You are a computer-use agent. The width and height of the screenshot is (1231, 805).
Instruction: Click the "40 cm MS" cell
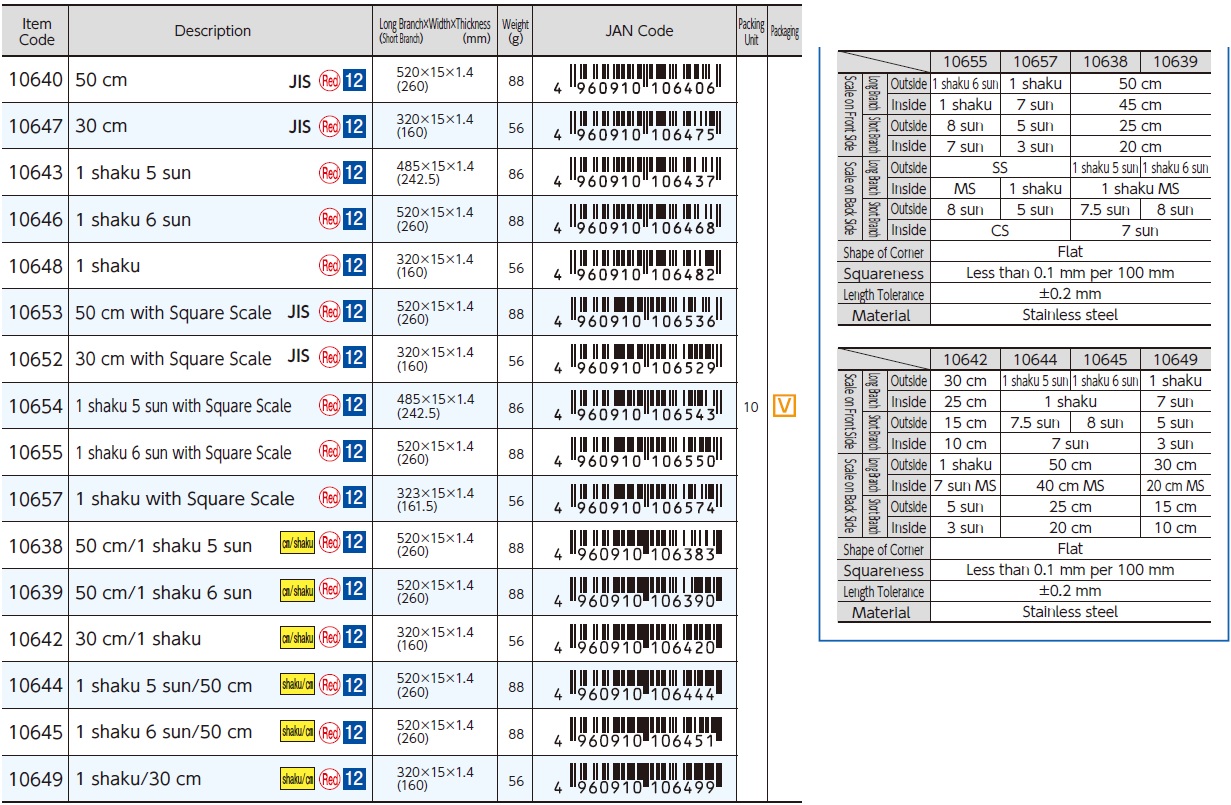click(1070, 486)
